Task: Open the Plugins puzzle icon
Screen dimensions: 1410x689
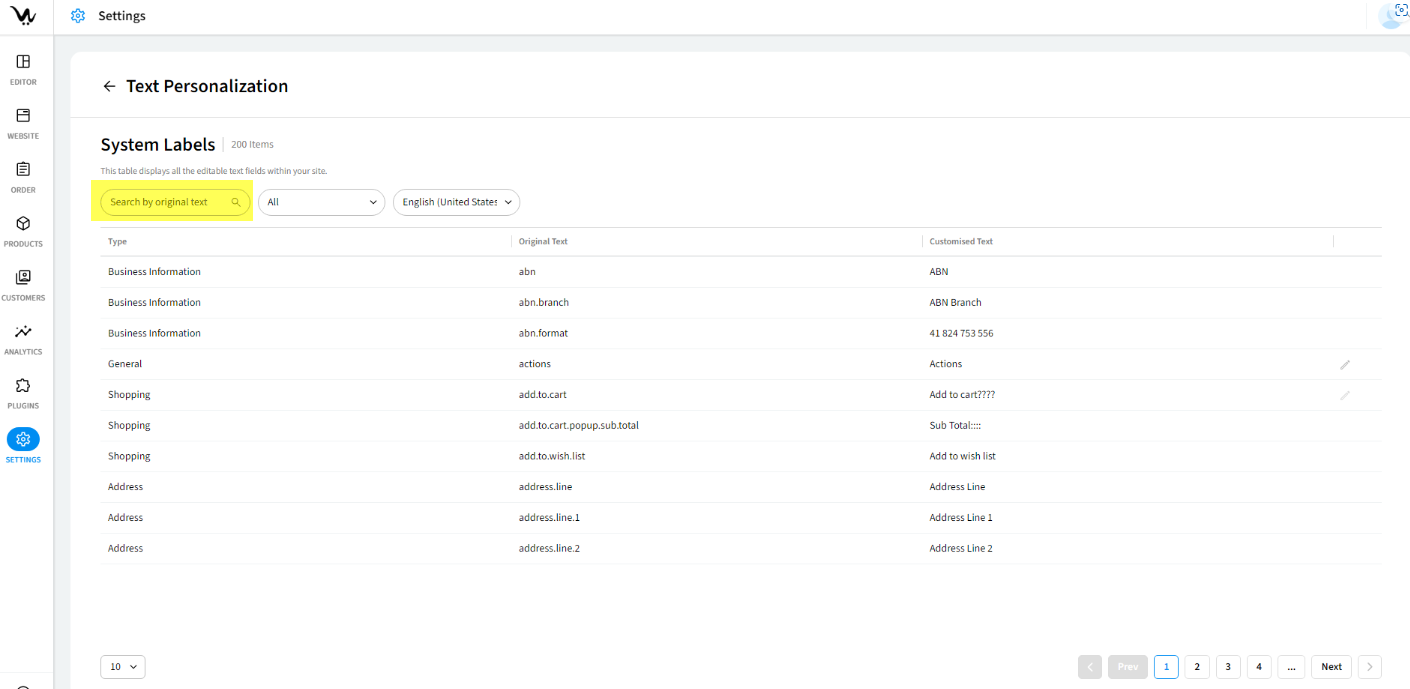Action: (x=23, y=386)
